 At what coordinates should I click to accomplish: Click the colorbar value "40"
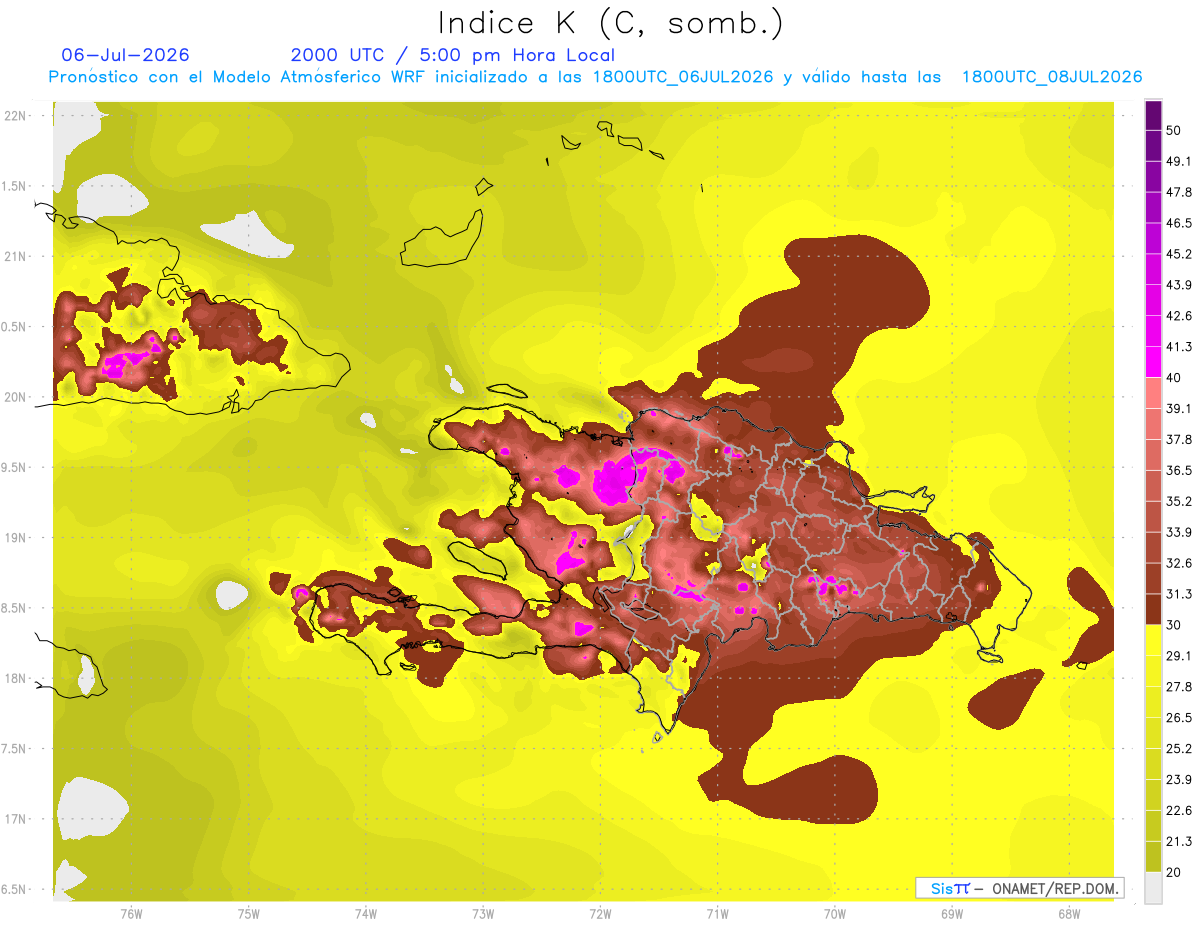pos(1173,378)
